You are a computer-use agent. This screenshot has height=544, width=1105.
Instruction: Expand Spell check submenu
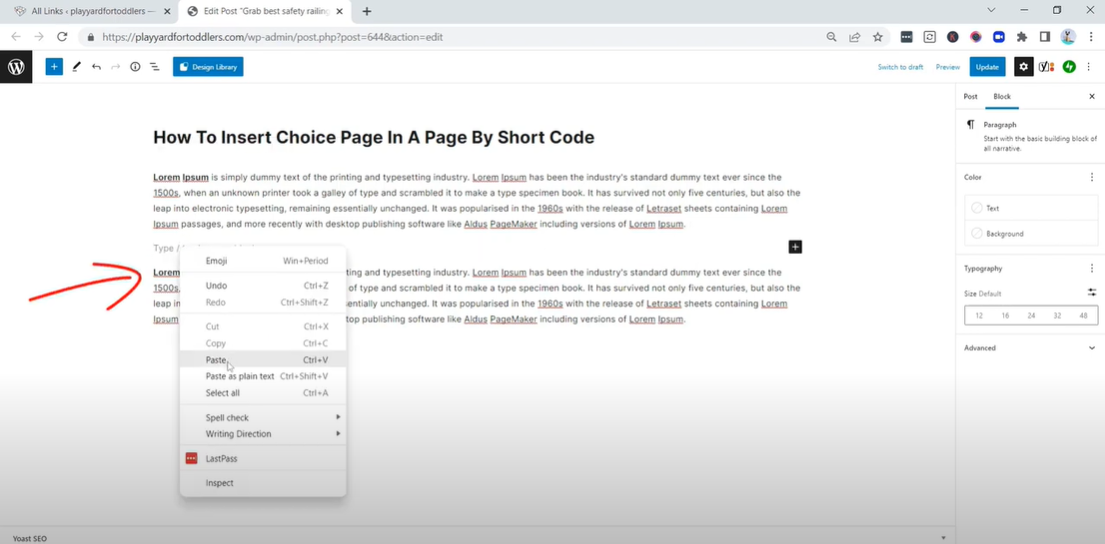coord(263,418)
